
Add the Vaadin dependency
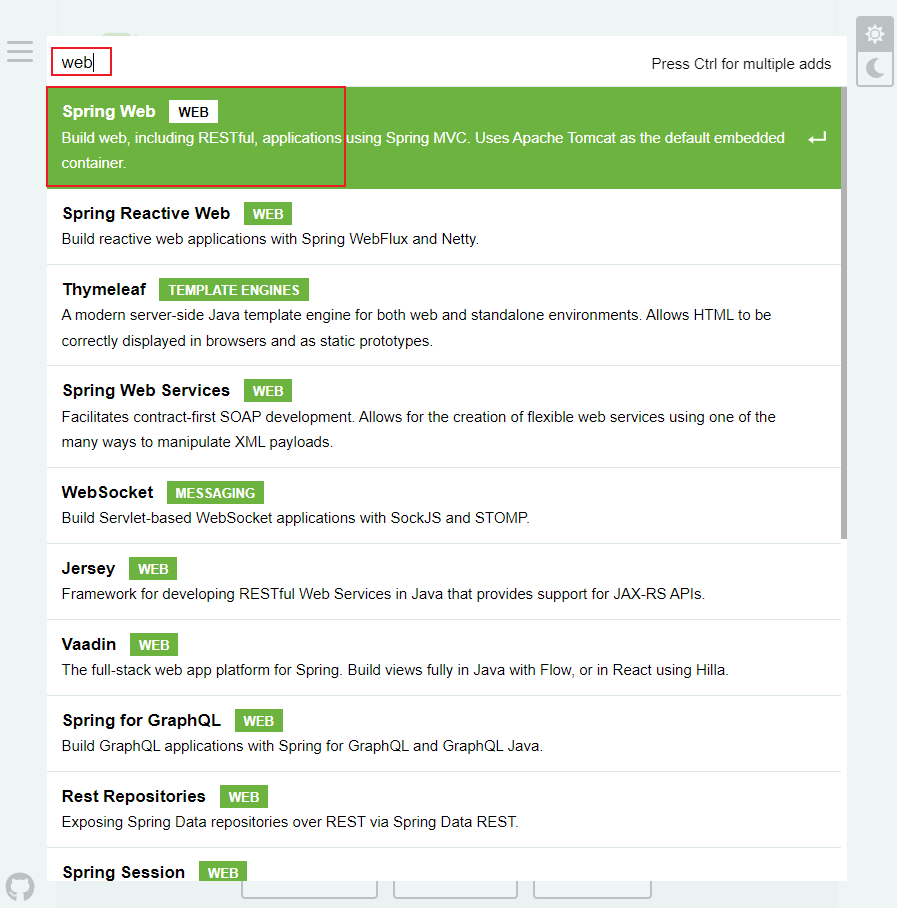point(444,657)
